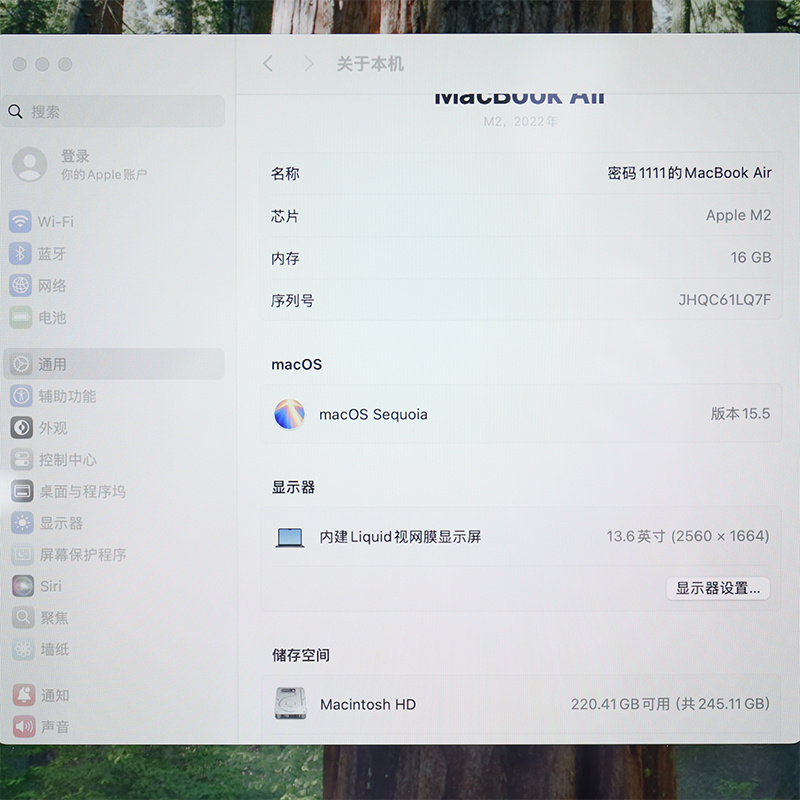The height and width of the screenshot is (800, 800).
Task: Select the 蓝牙 sidebar label
Action: click(x=52, y=254)
